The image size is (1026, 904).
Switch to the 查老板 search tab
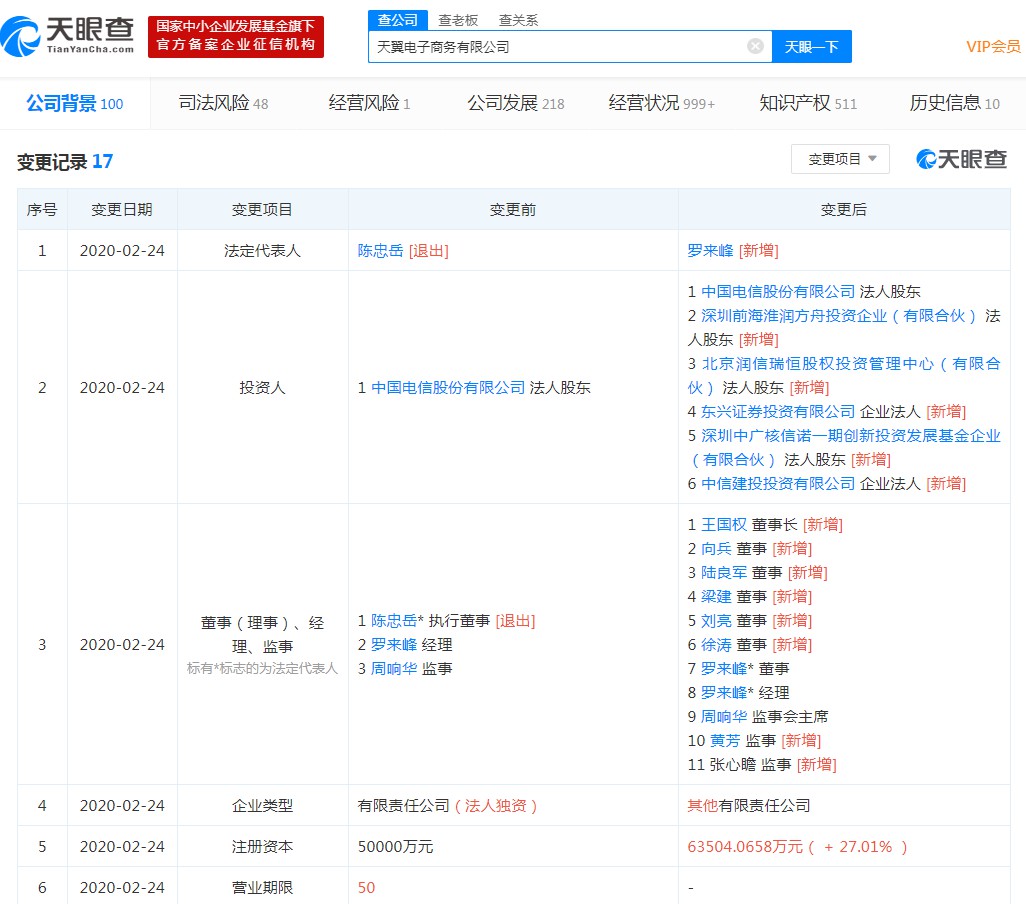pyautogui.click(x=457, y=20)
